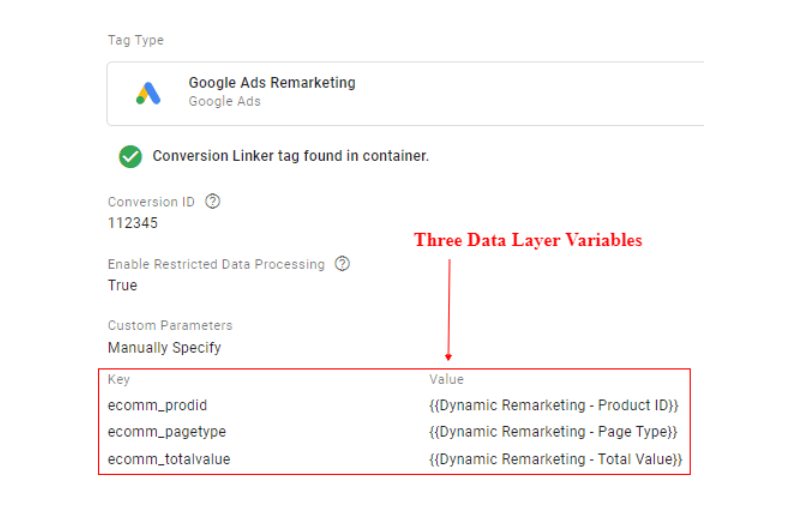Viewport: 790px width, 523px height.
Task: Click the Dynamic Remarketing - Page Type value
Action: [553, 431]
